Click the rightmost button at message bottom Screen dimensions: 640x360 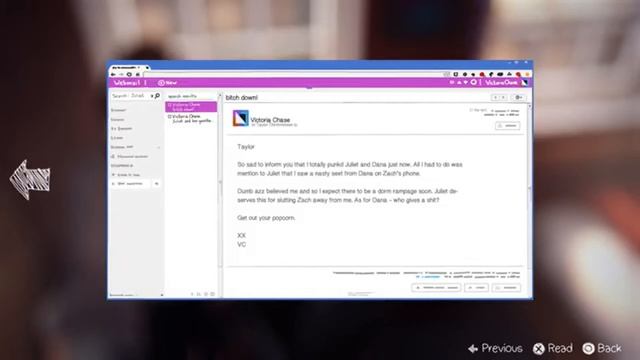coord(506,288)
